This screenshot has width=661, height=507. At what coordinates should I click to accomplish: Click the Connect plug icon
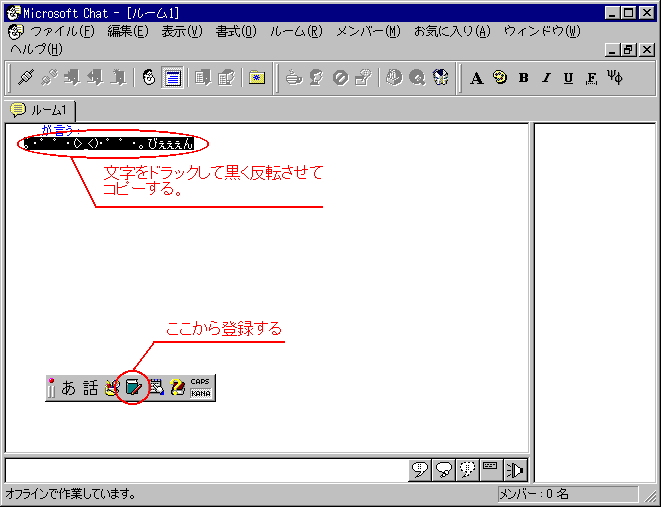pyautogui.click(x=26, y=78)
